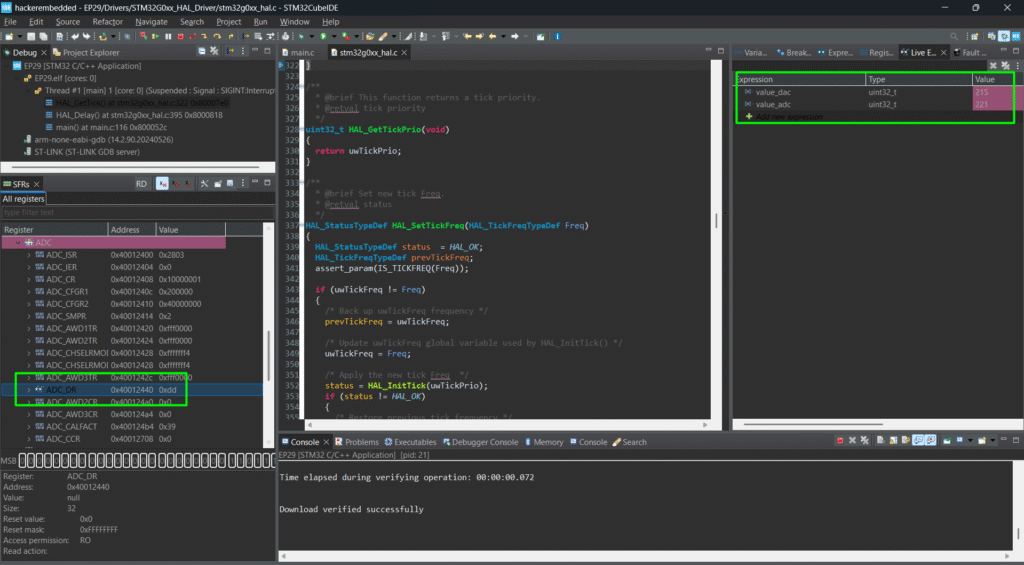
Task: Click Remove All icon in Live Expressions panel
Action: pyautogui.click(x=1004, y=65)
